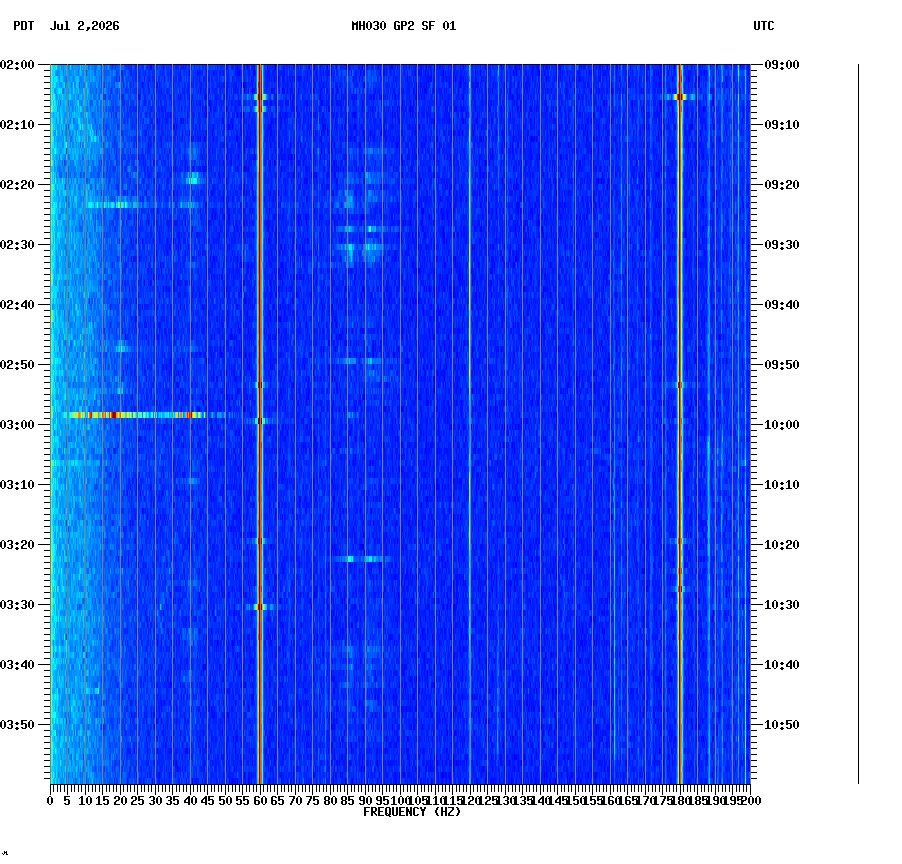Click the thin 120 Hz spectral line
The width and height of the screenshot is (902, 864).
pos(470,424)
